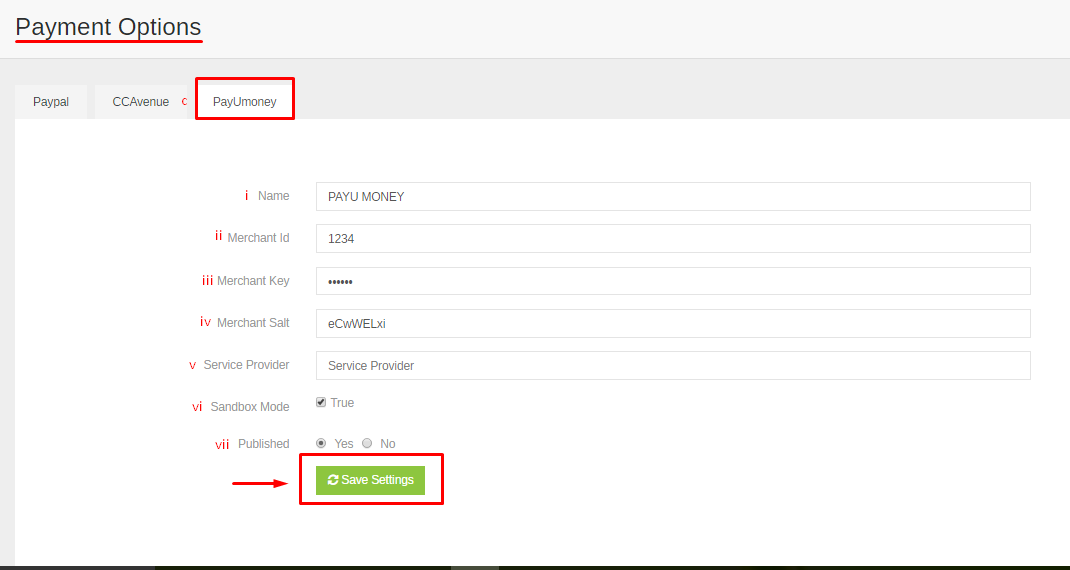Choose Yes for Published
The width and height of the screenshot is (1070, 570).
click(321, 443)
